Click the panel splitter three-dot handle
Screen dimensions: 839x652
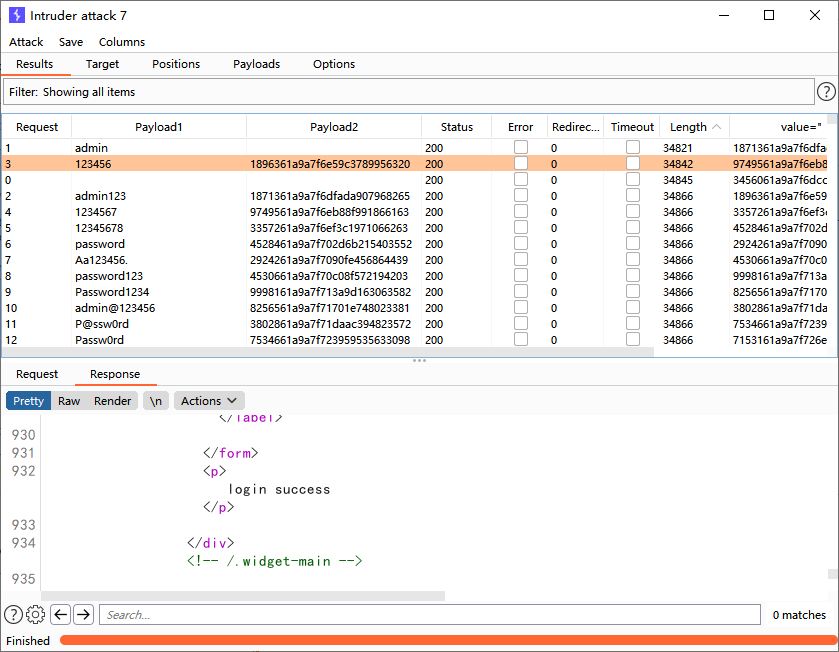(420, 360)
